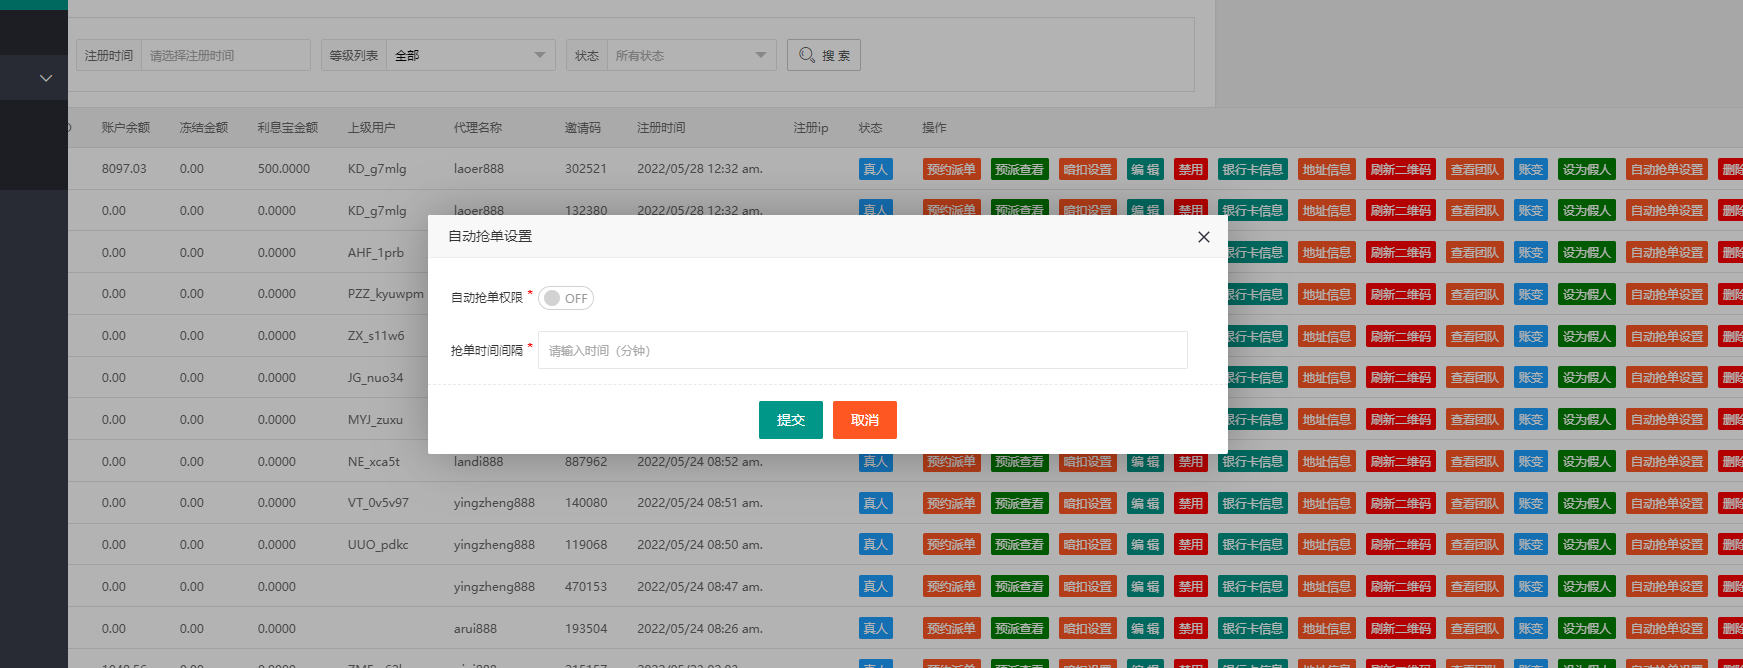Click invite code 140080
This screenshot has height=668, width=1743.
(x=586, y=503)
